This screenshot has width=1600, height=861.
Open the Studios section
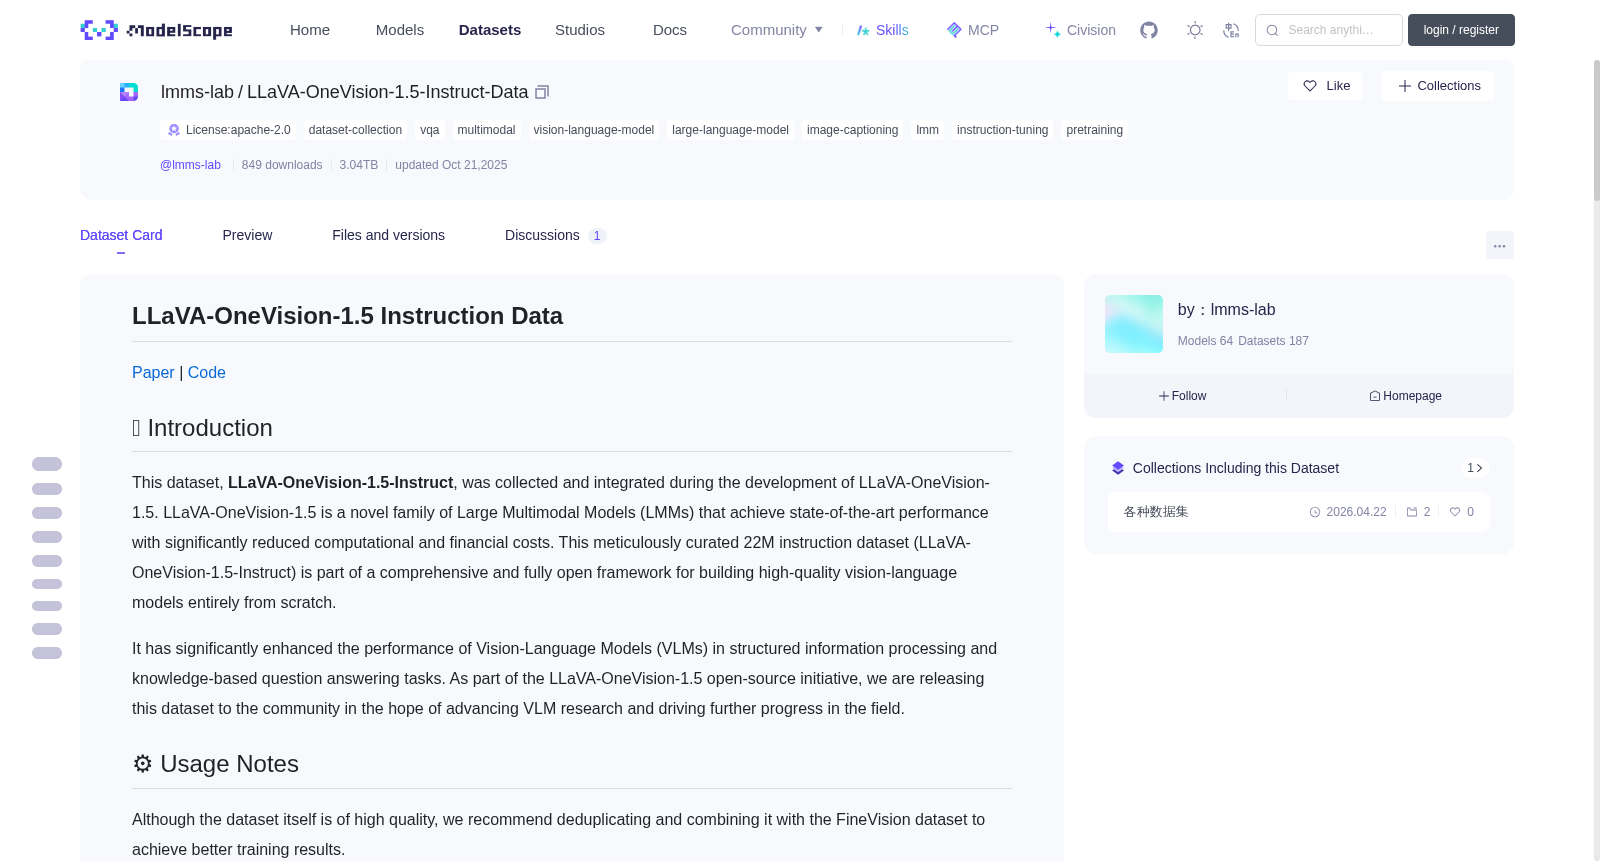[580, 30]
